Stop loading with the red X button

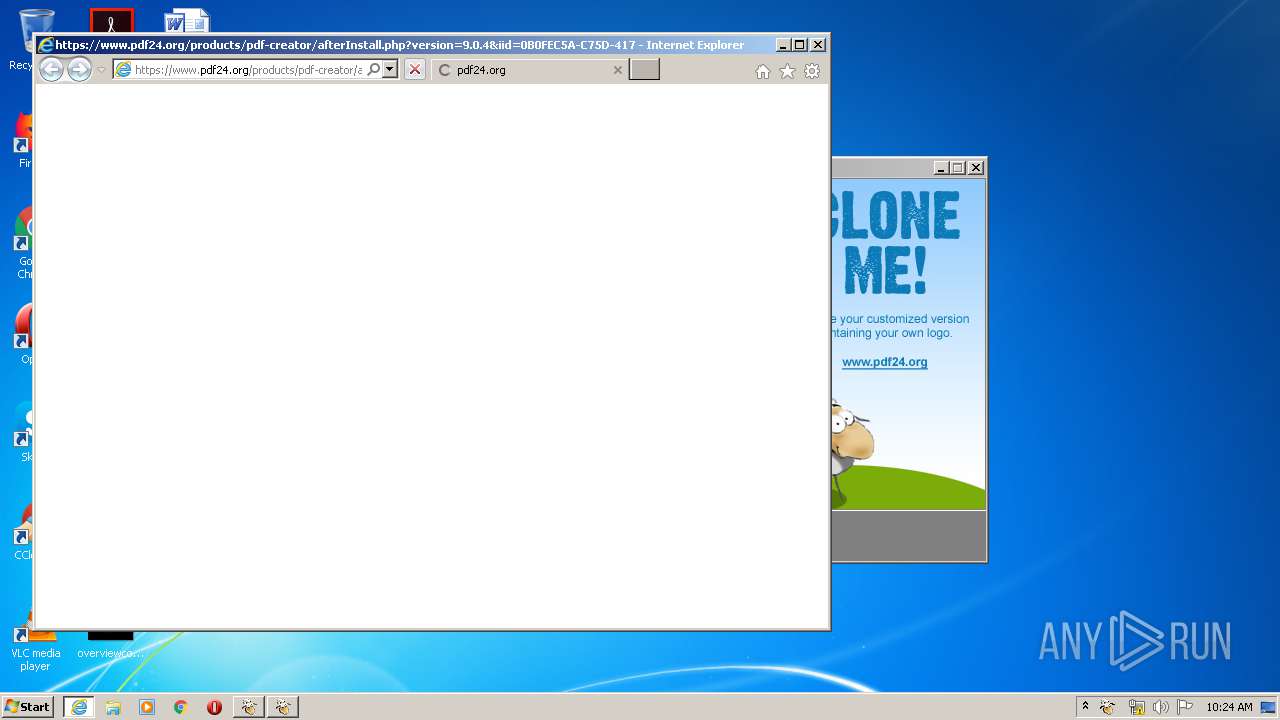tap(414, 70)
